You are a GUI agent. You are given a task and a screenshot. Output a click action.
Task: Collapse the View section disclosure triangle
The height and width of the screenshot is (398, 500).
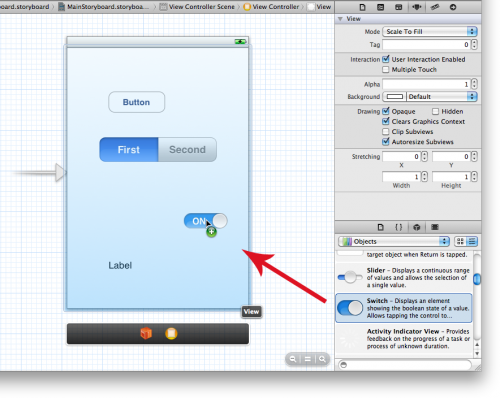(x=340, y=19)
